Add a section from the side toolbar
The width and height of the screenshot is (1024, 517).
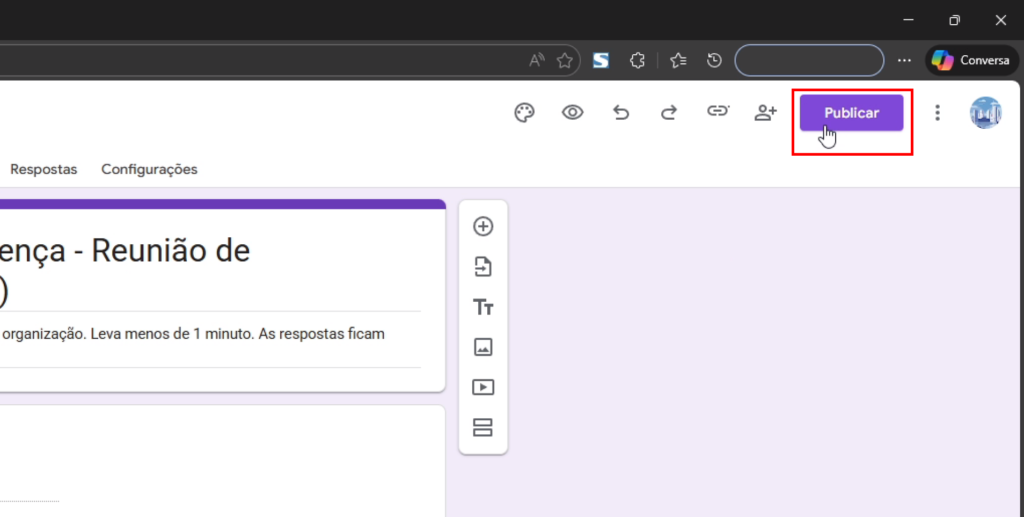(x=483, y=428)
